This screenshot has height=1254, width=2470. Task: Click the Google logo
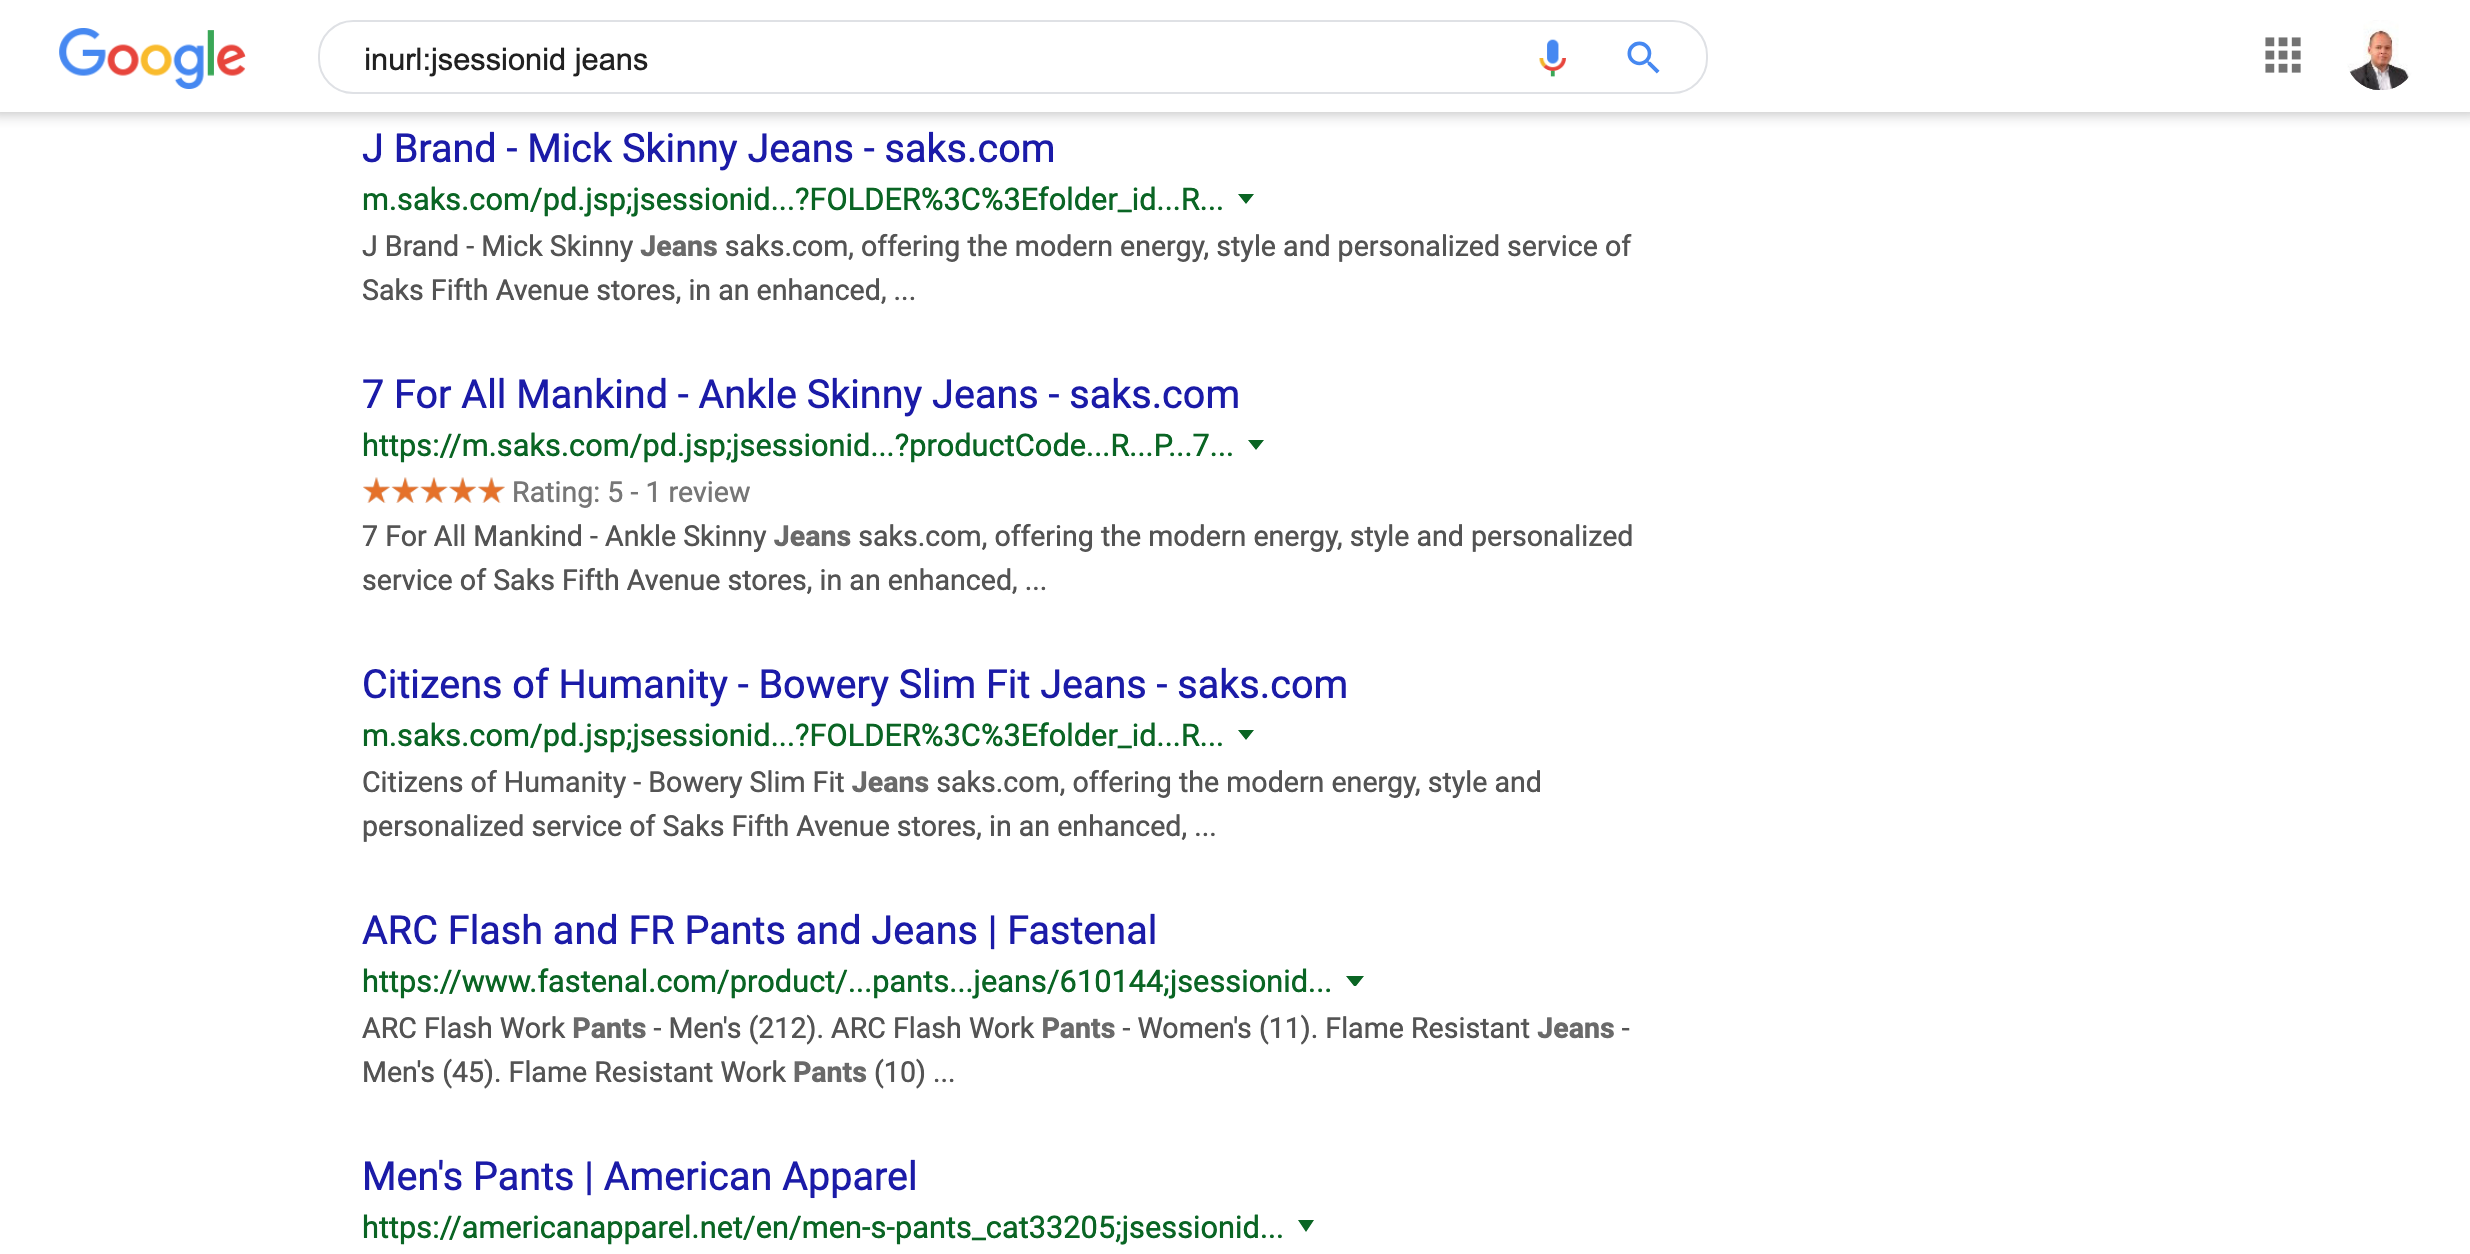(x=152, y=58)
